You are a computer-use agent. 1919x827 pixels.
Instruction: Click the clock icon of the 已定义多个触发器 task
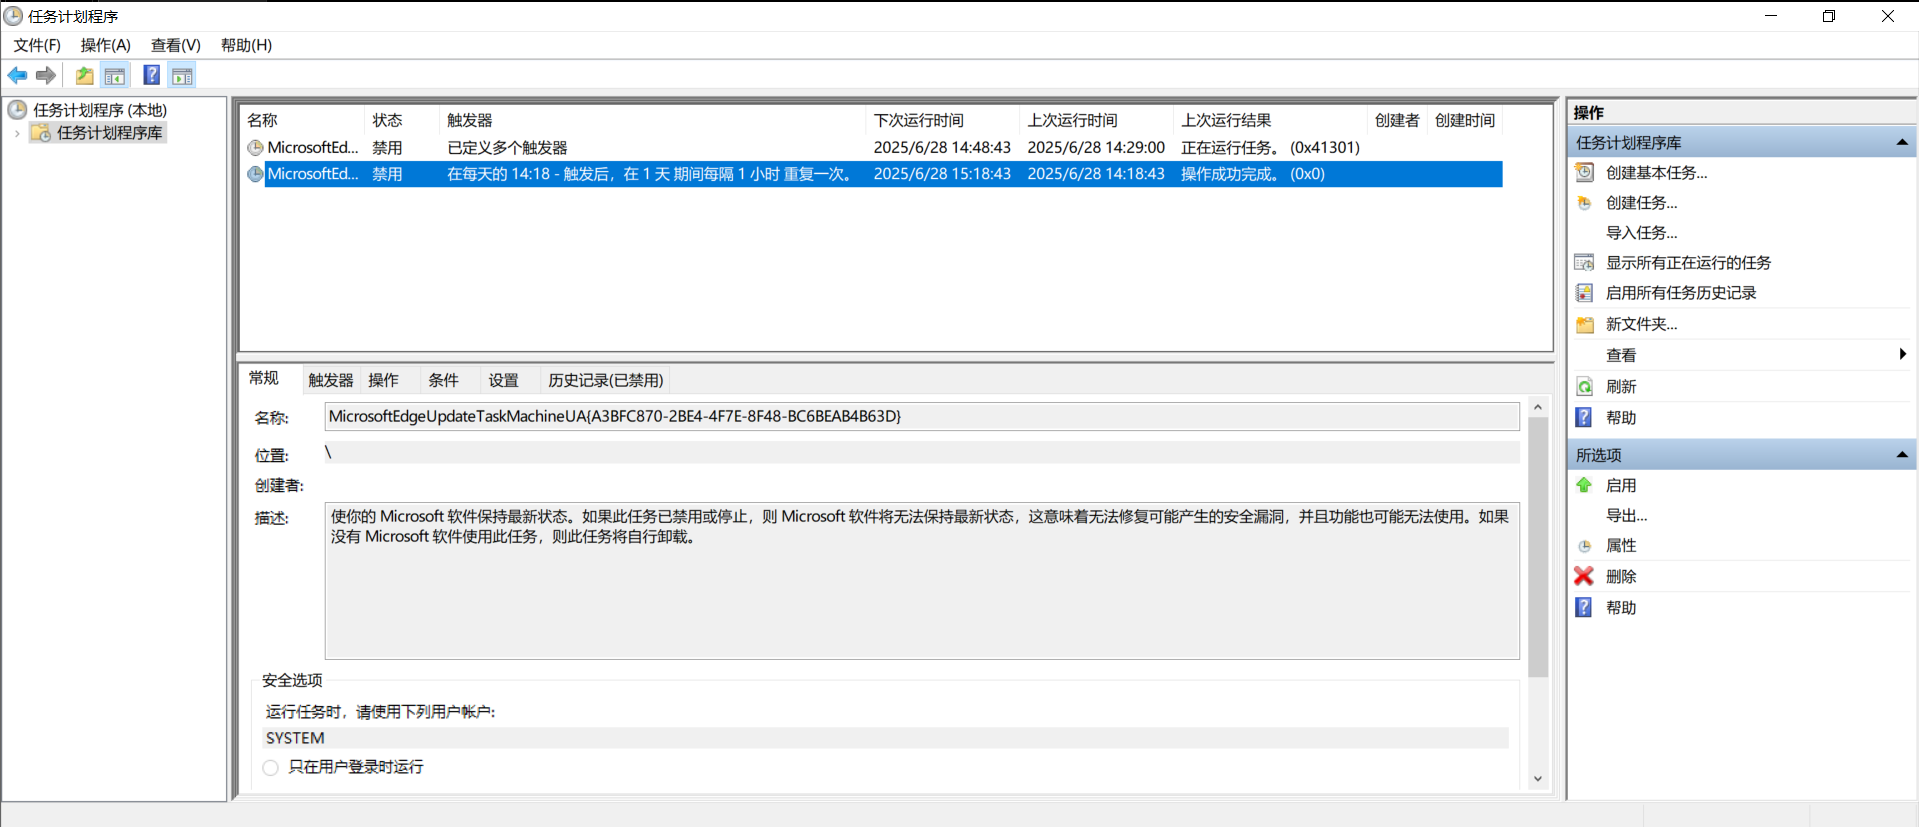(255, 148)
